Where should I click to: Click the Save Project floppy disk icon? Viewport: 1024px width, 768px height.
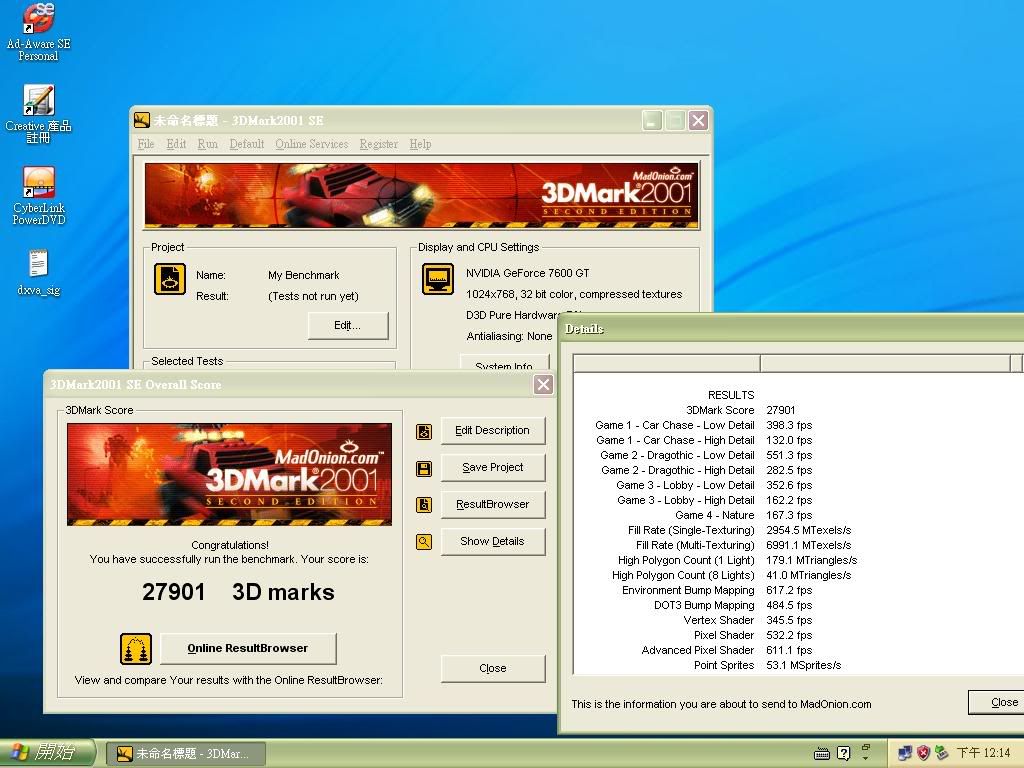pyautogui.click(x=424, y=468)
